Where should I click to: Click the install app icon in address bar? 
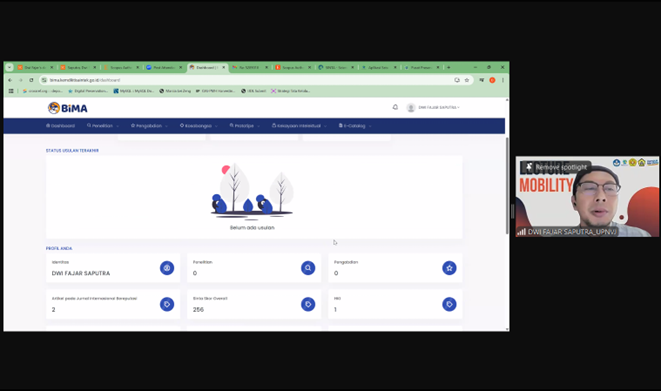click(457, 80)
